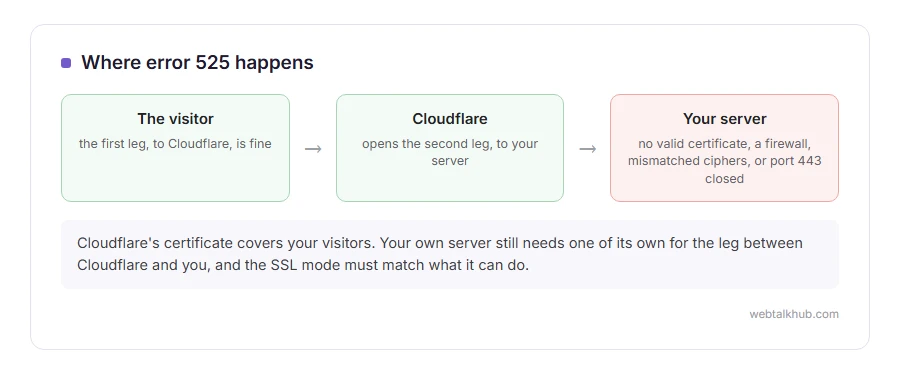This screenshot has height=371, width=900.
Task: Click the webtalkhub.com credit text
Action: point(794,314)
